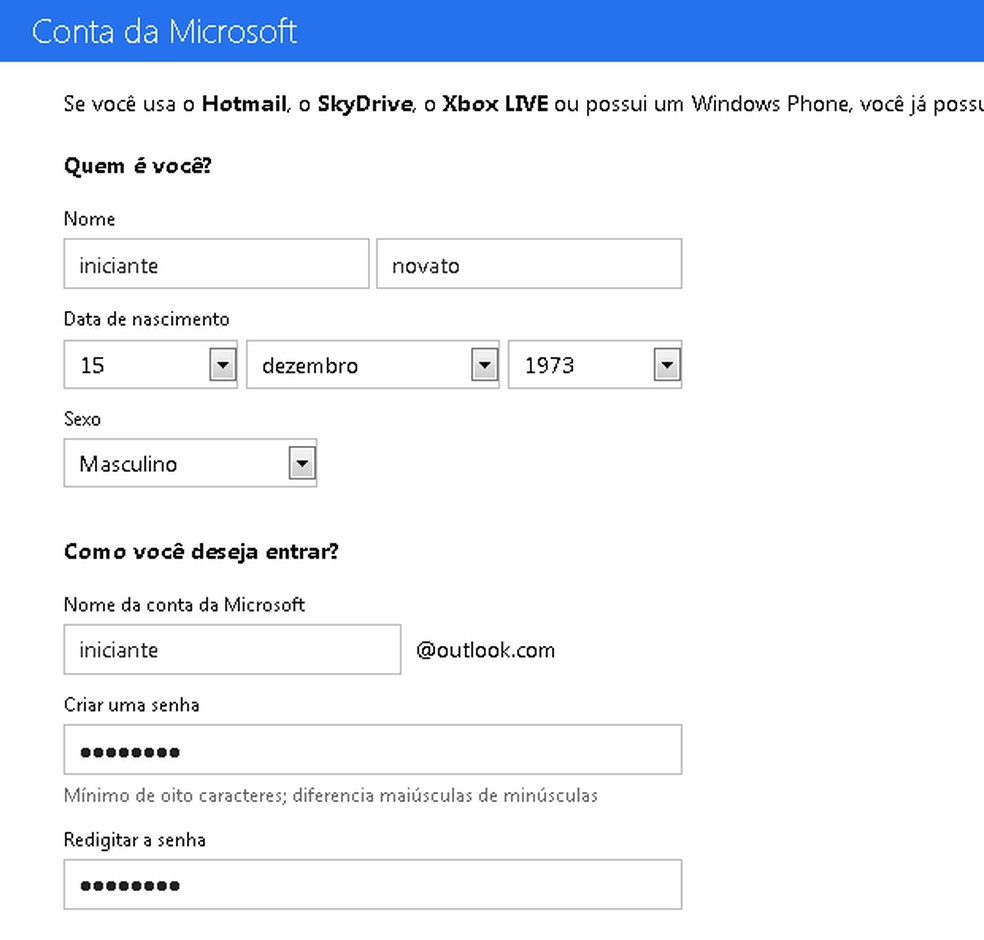Click the password minimum characters hint text
This screenshot has width=984, height=940.
(330, 796)
